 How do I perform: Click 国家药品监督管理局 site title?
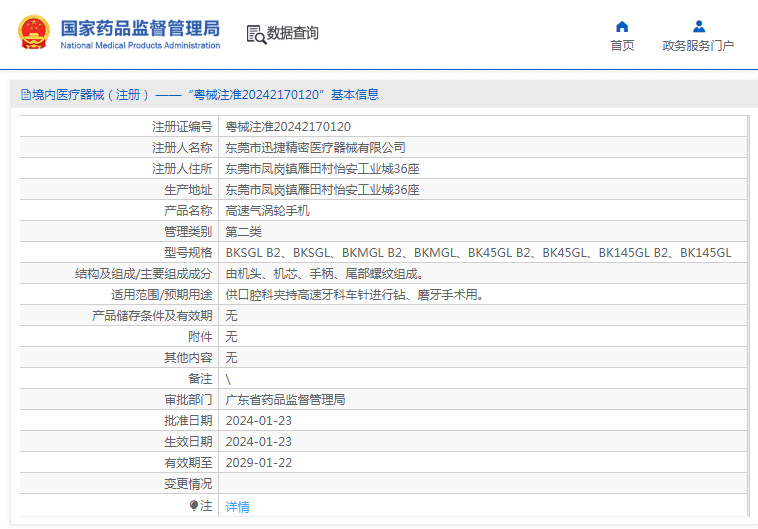coord(140,28)
